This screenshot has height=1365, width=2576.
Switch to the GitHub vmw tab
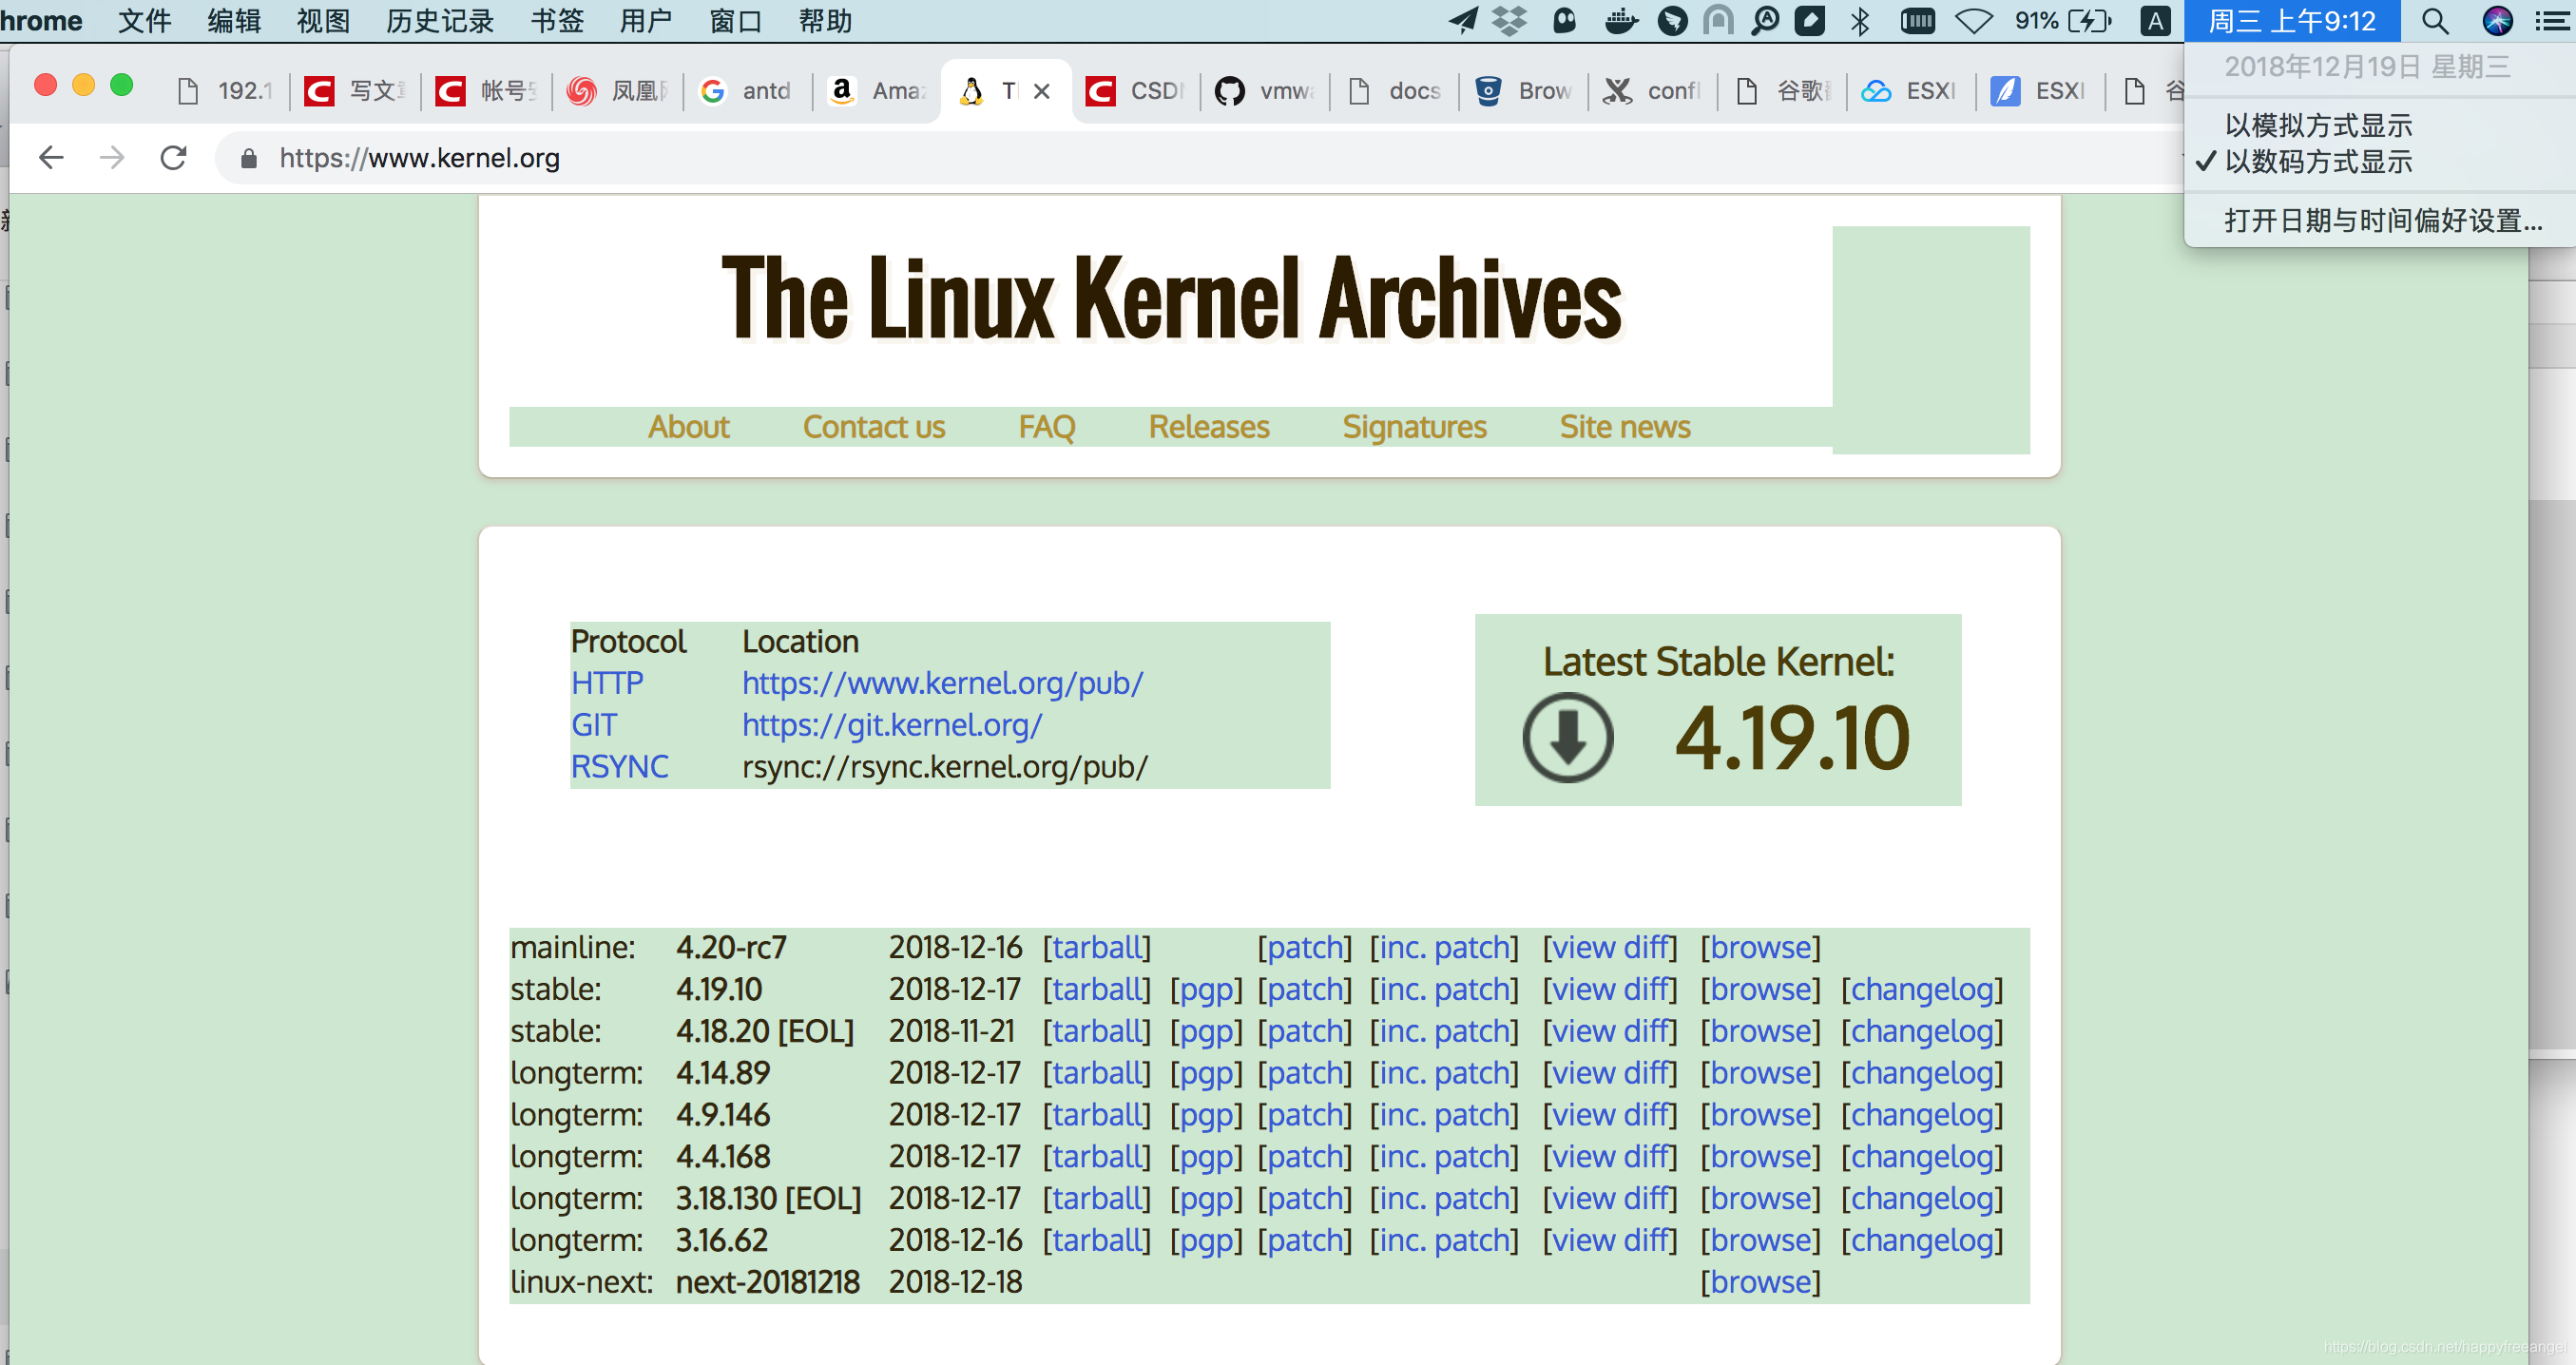1264,91
